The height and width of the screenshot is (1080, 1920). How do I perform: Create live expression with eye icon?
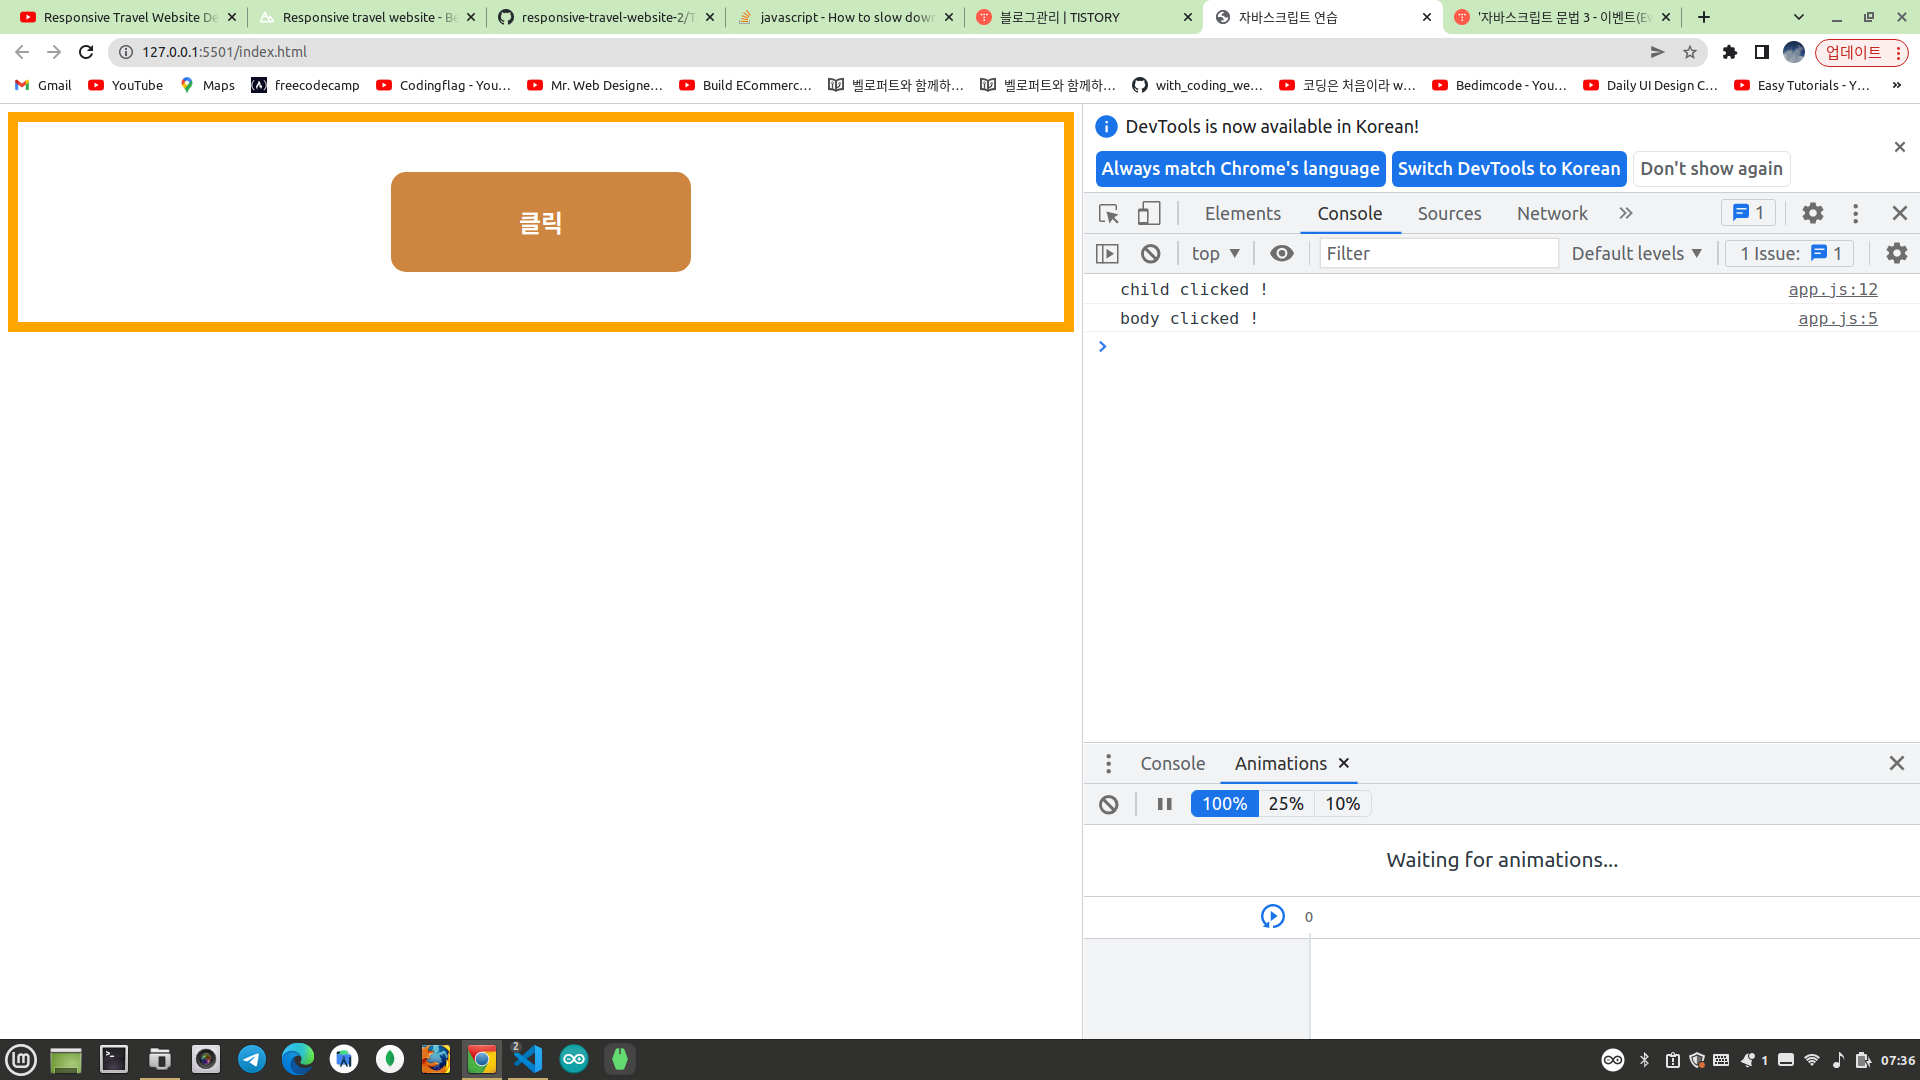1281,254
